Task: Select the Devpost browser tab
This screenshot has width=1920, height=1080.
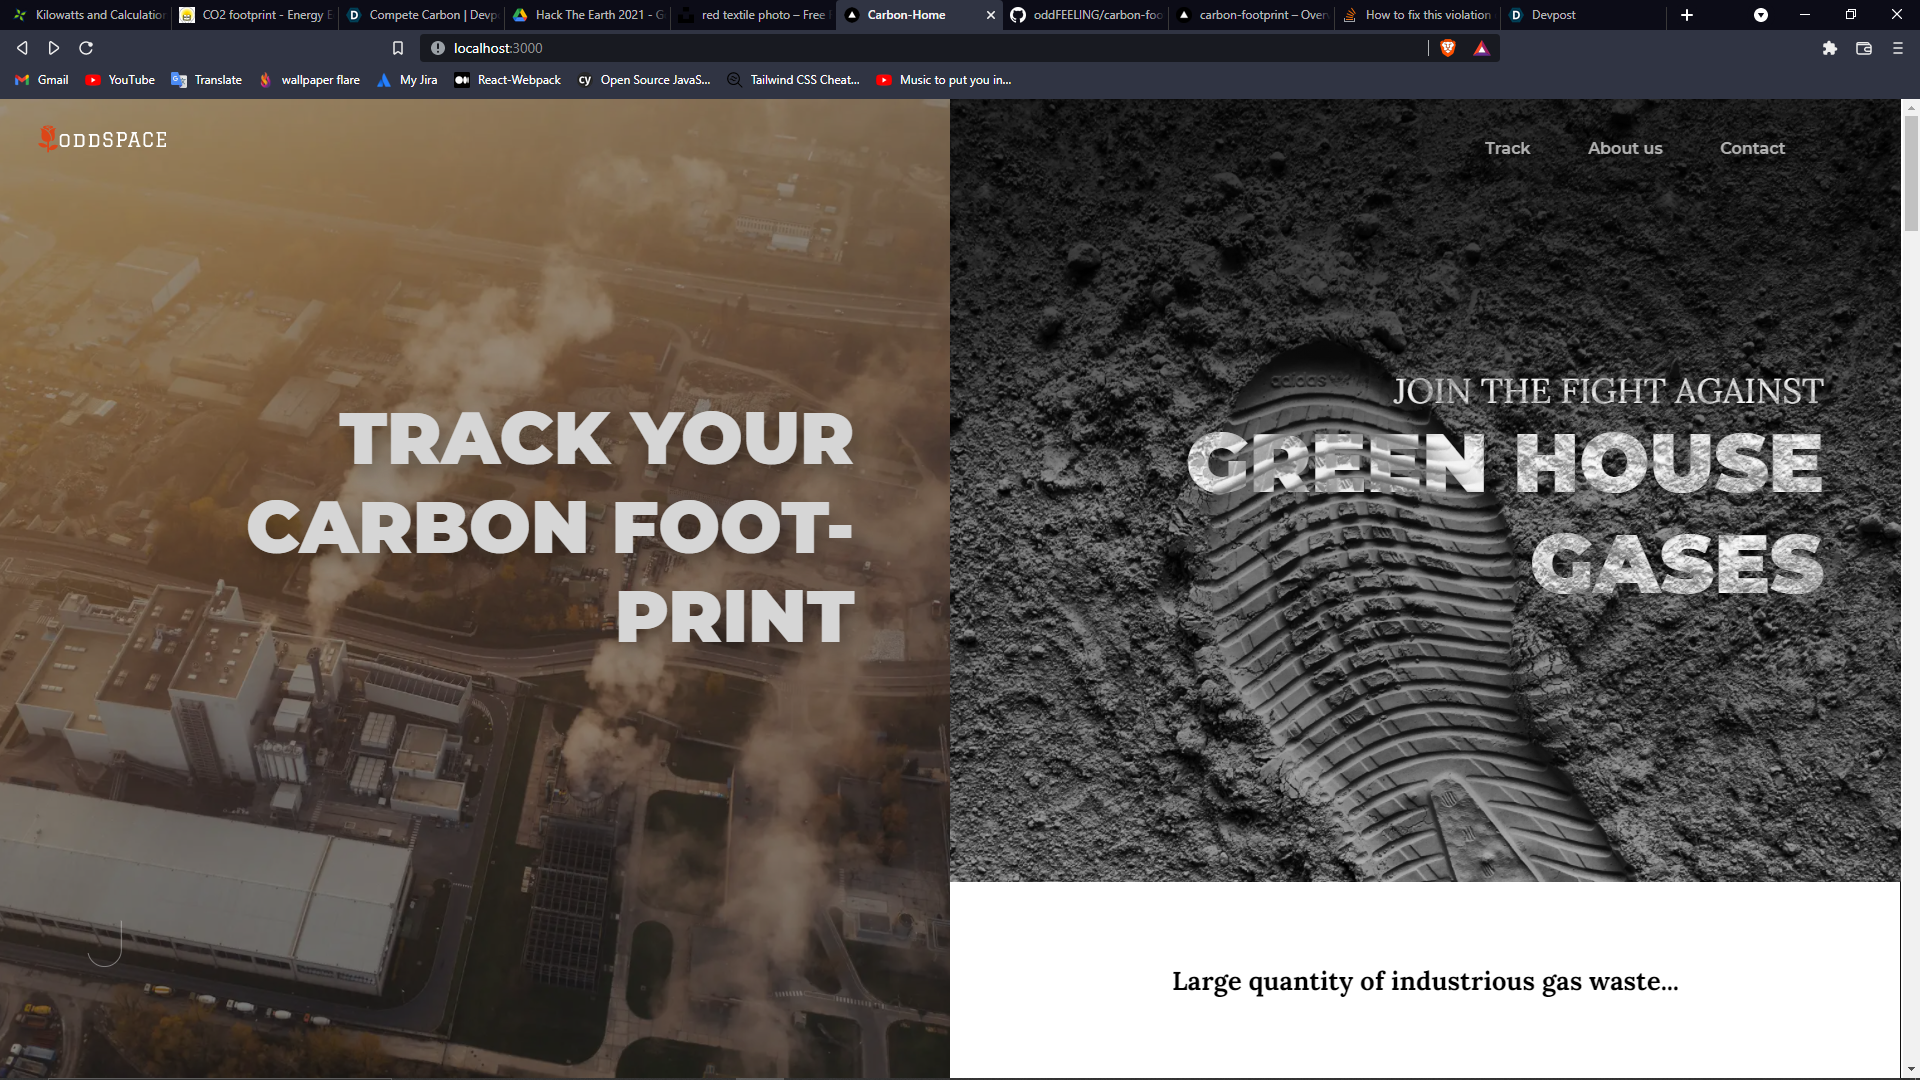Action: click(x=1550, y=15)
